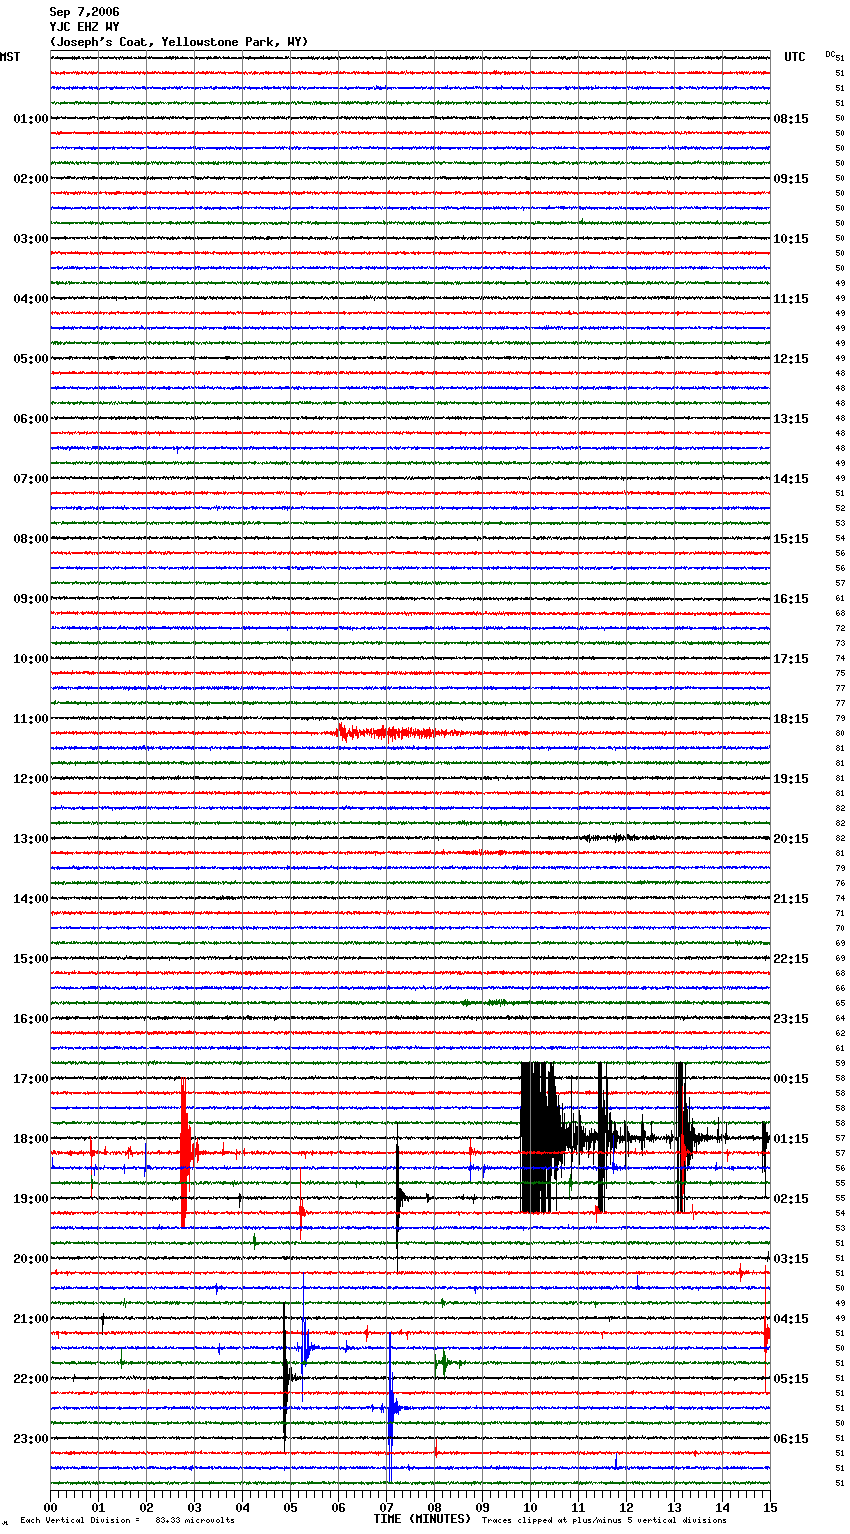Select the 10:00 MST time label
The image size is (850, 1534).
point(30,659)
